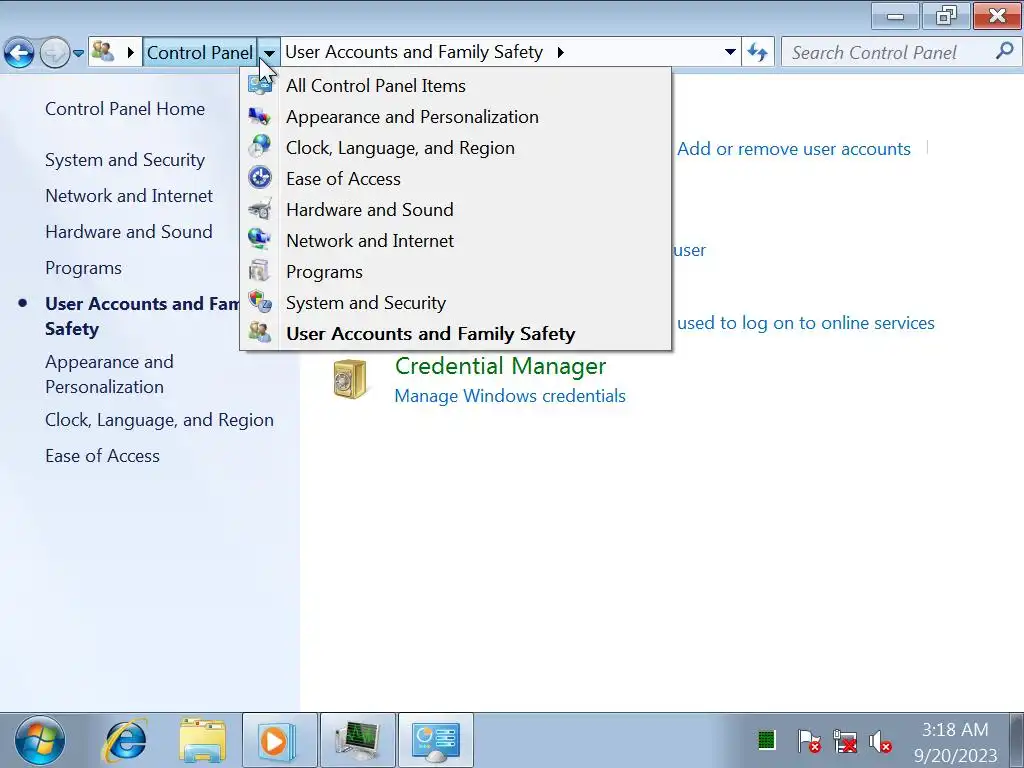This screenshot has width=1024, height=768.
Task: Click User Accounts and Family Safety breadcrumb
Action: tap(414, 52)
